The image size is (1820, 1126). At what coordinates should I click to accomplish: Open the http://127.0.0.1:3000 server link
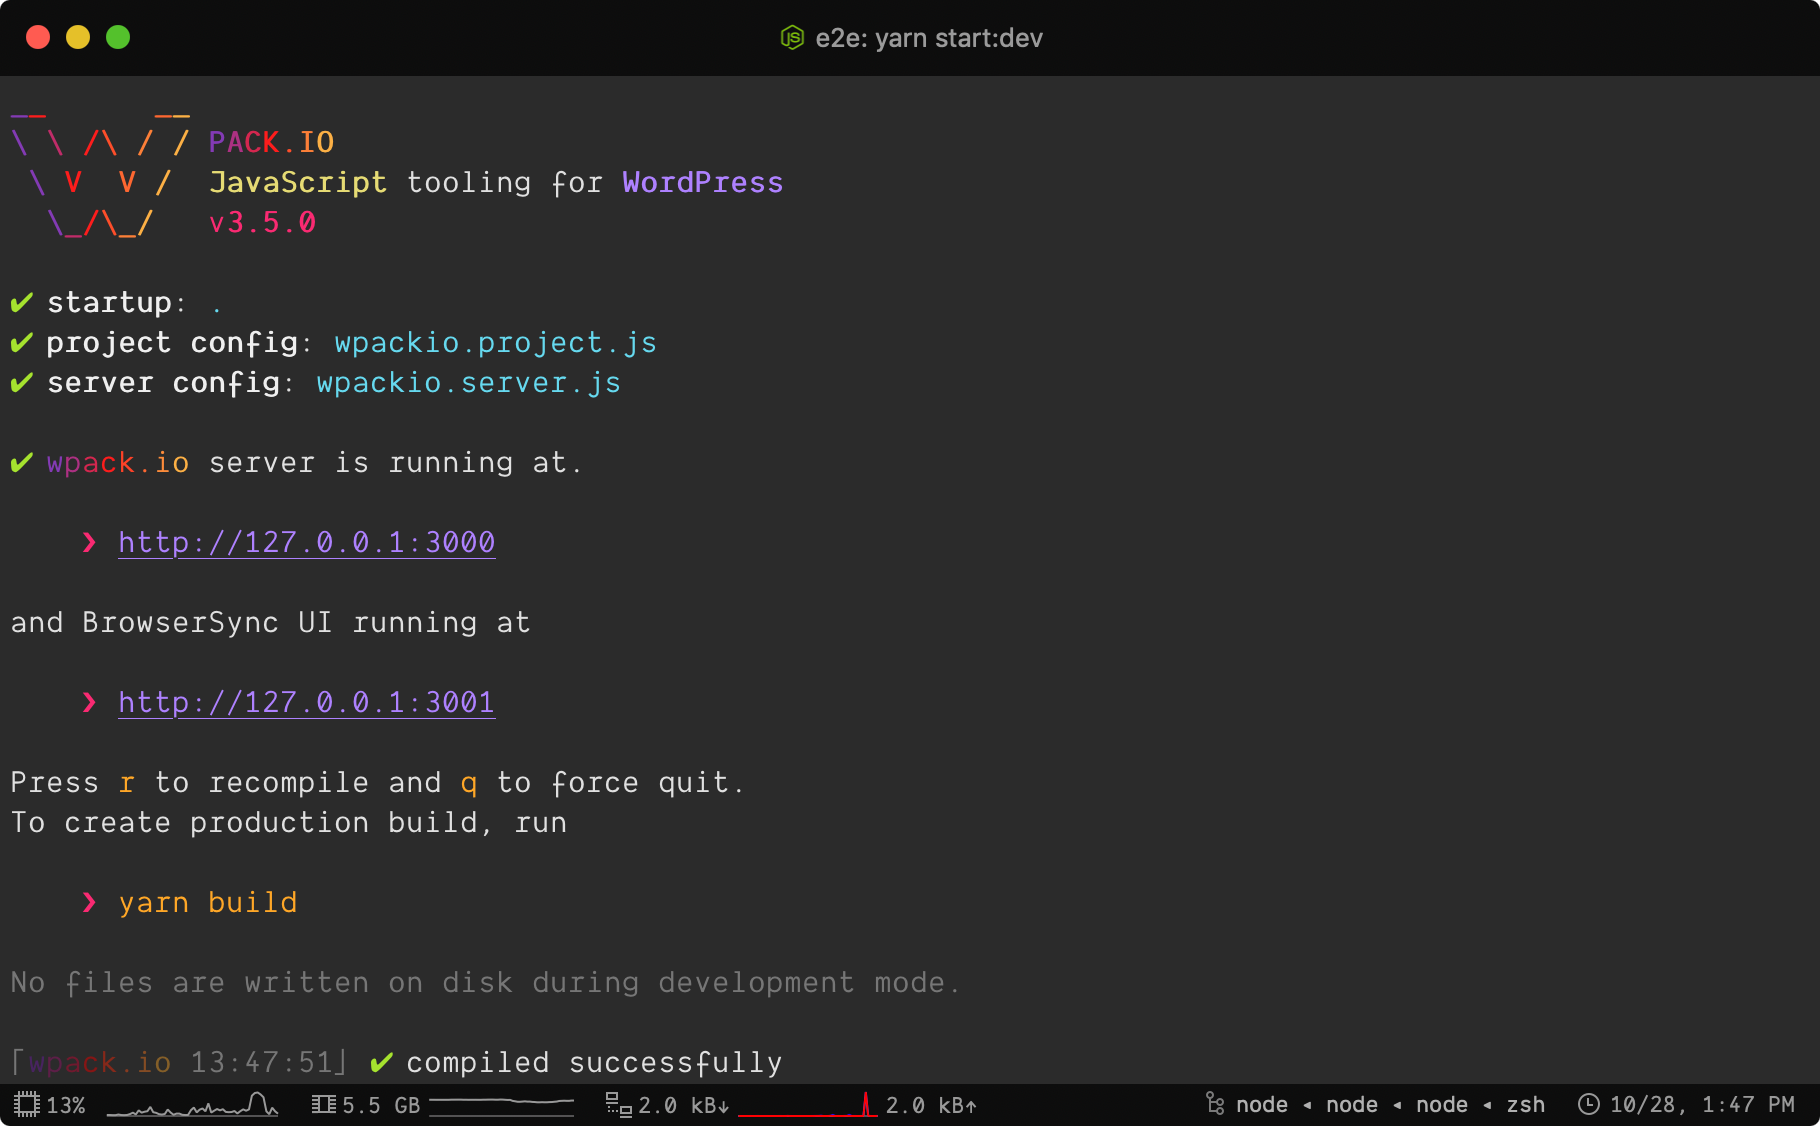pos(306,543)
